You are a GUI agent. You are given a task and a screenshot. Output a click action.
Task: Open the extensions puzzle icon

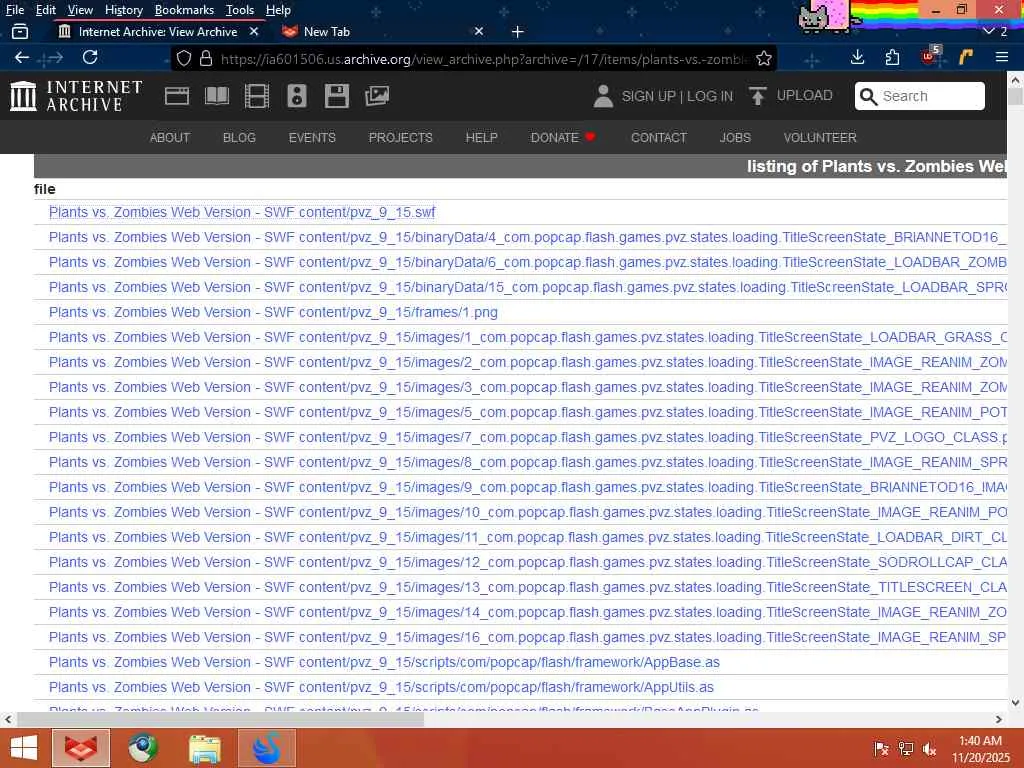[x=892, y=57]
